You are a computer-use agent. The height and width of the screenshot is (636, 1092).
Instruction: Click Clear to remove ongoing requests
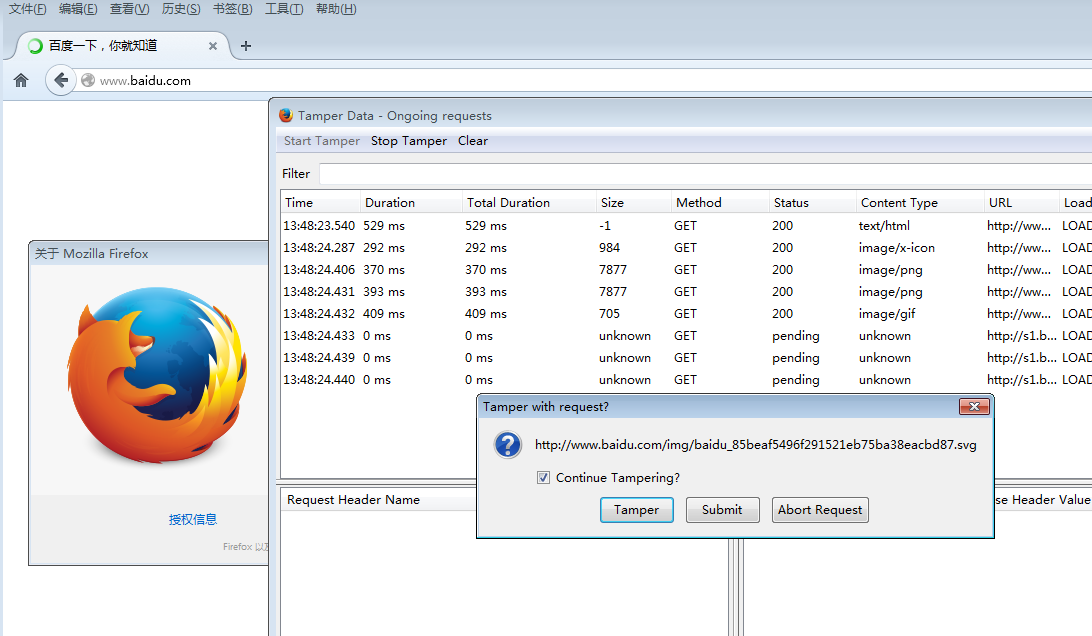472,141
